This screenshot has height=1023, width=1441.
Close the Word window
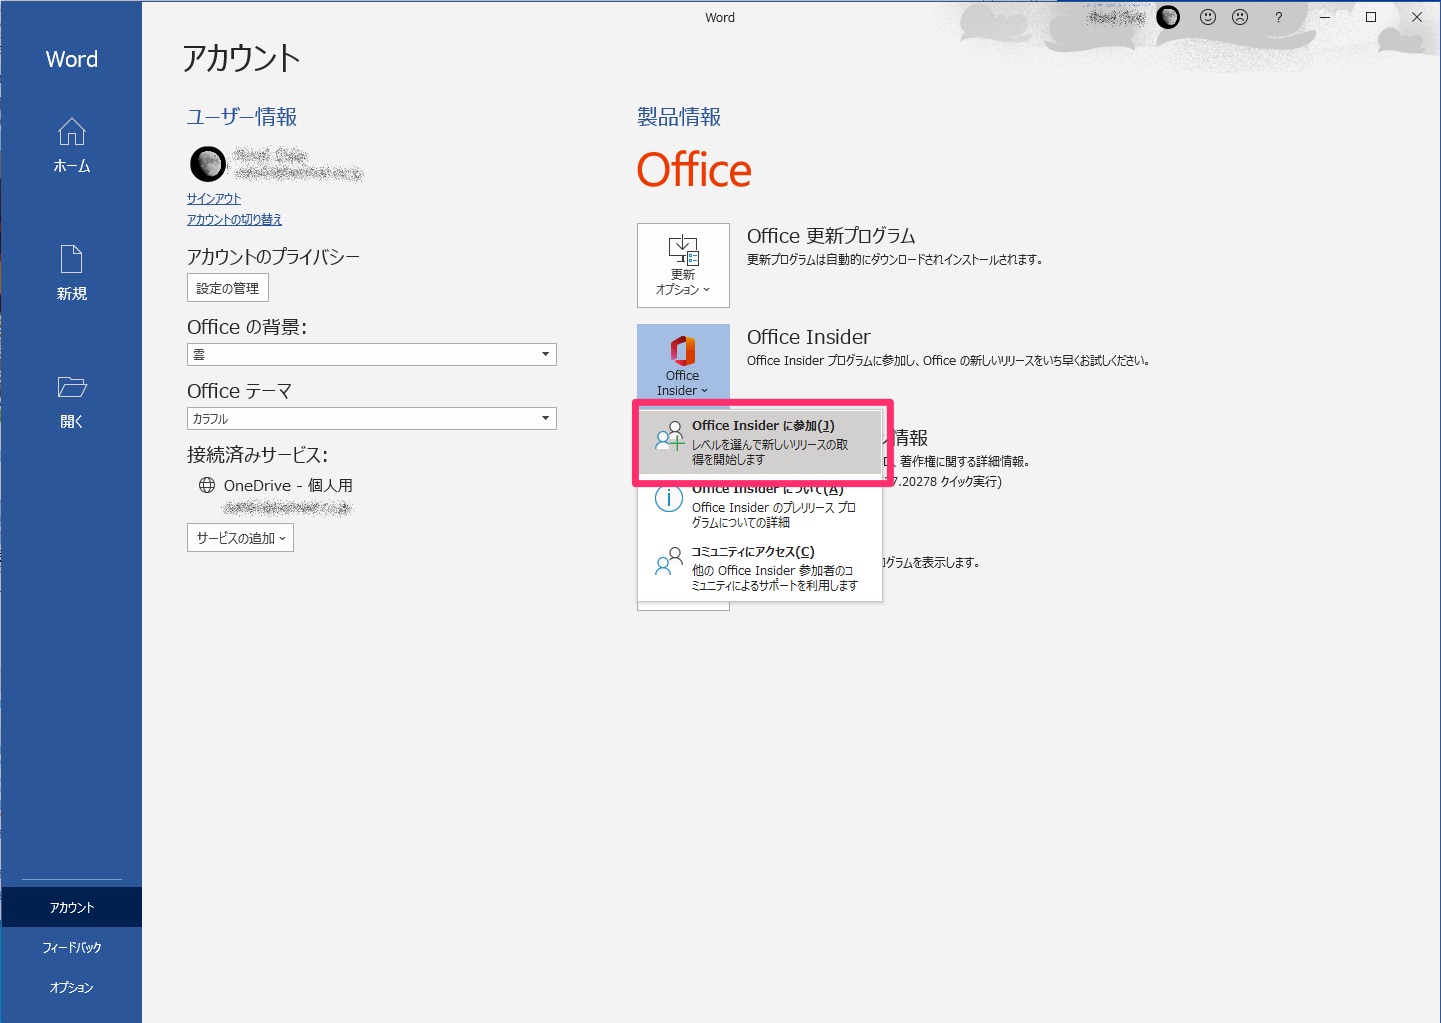tap(1417, 17)
